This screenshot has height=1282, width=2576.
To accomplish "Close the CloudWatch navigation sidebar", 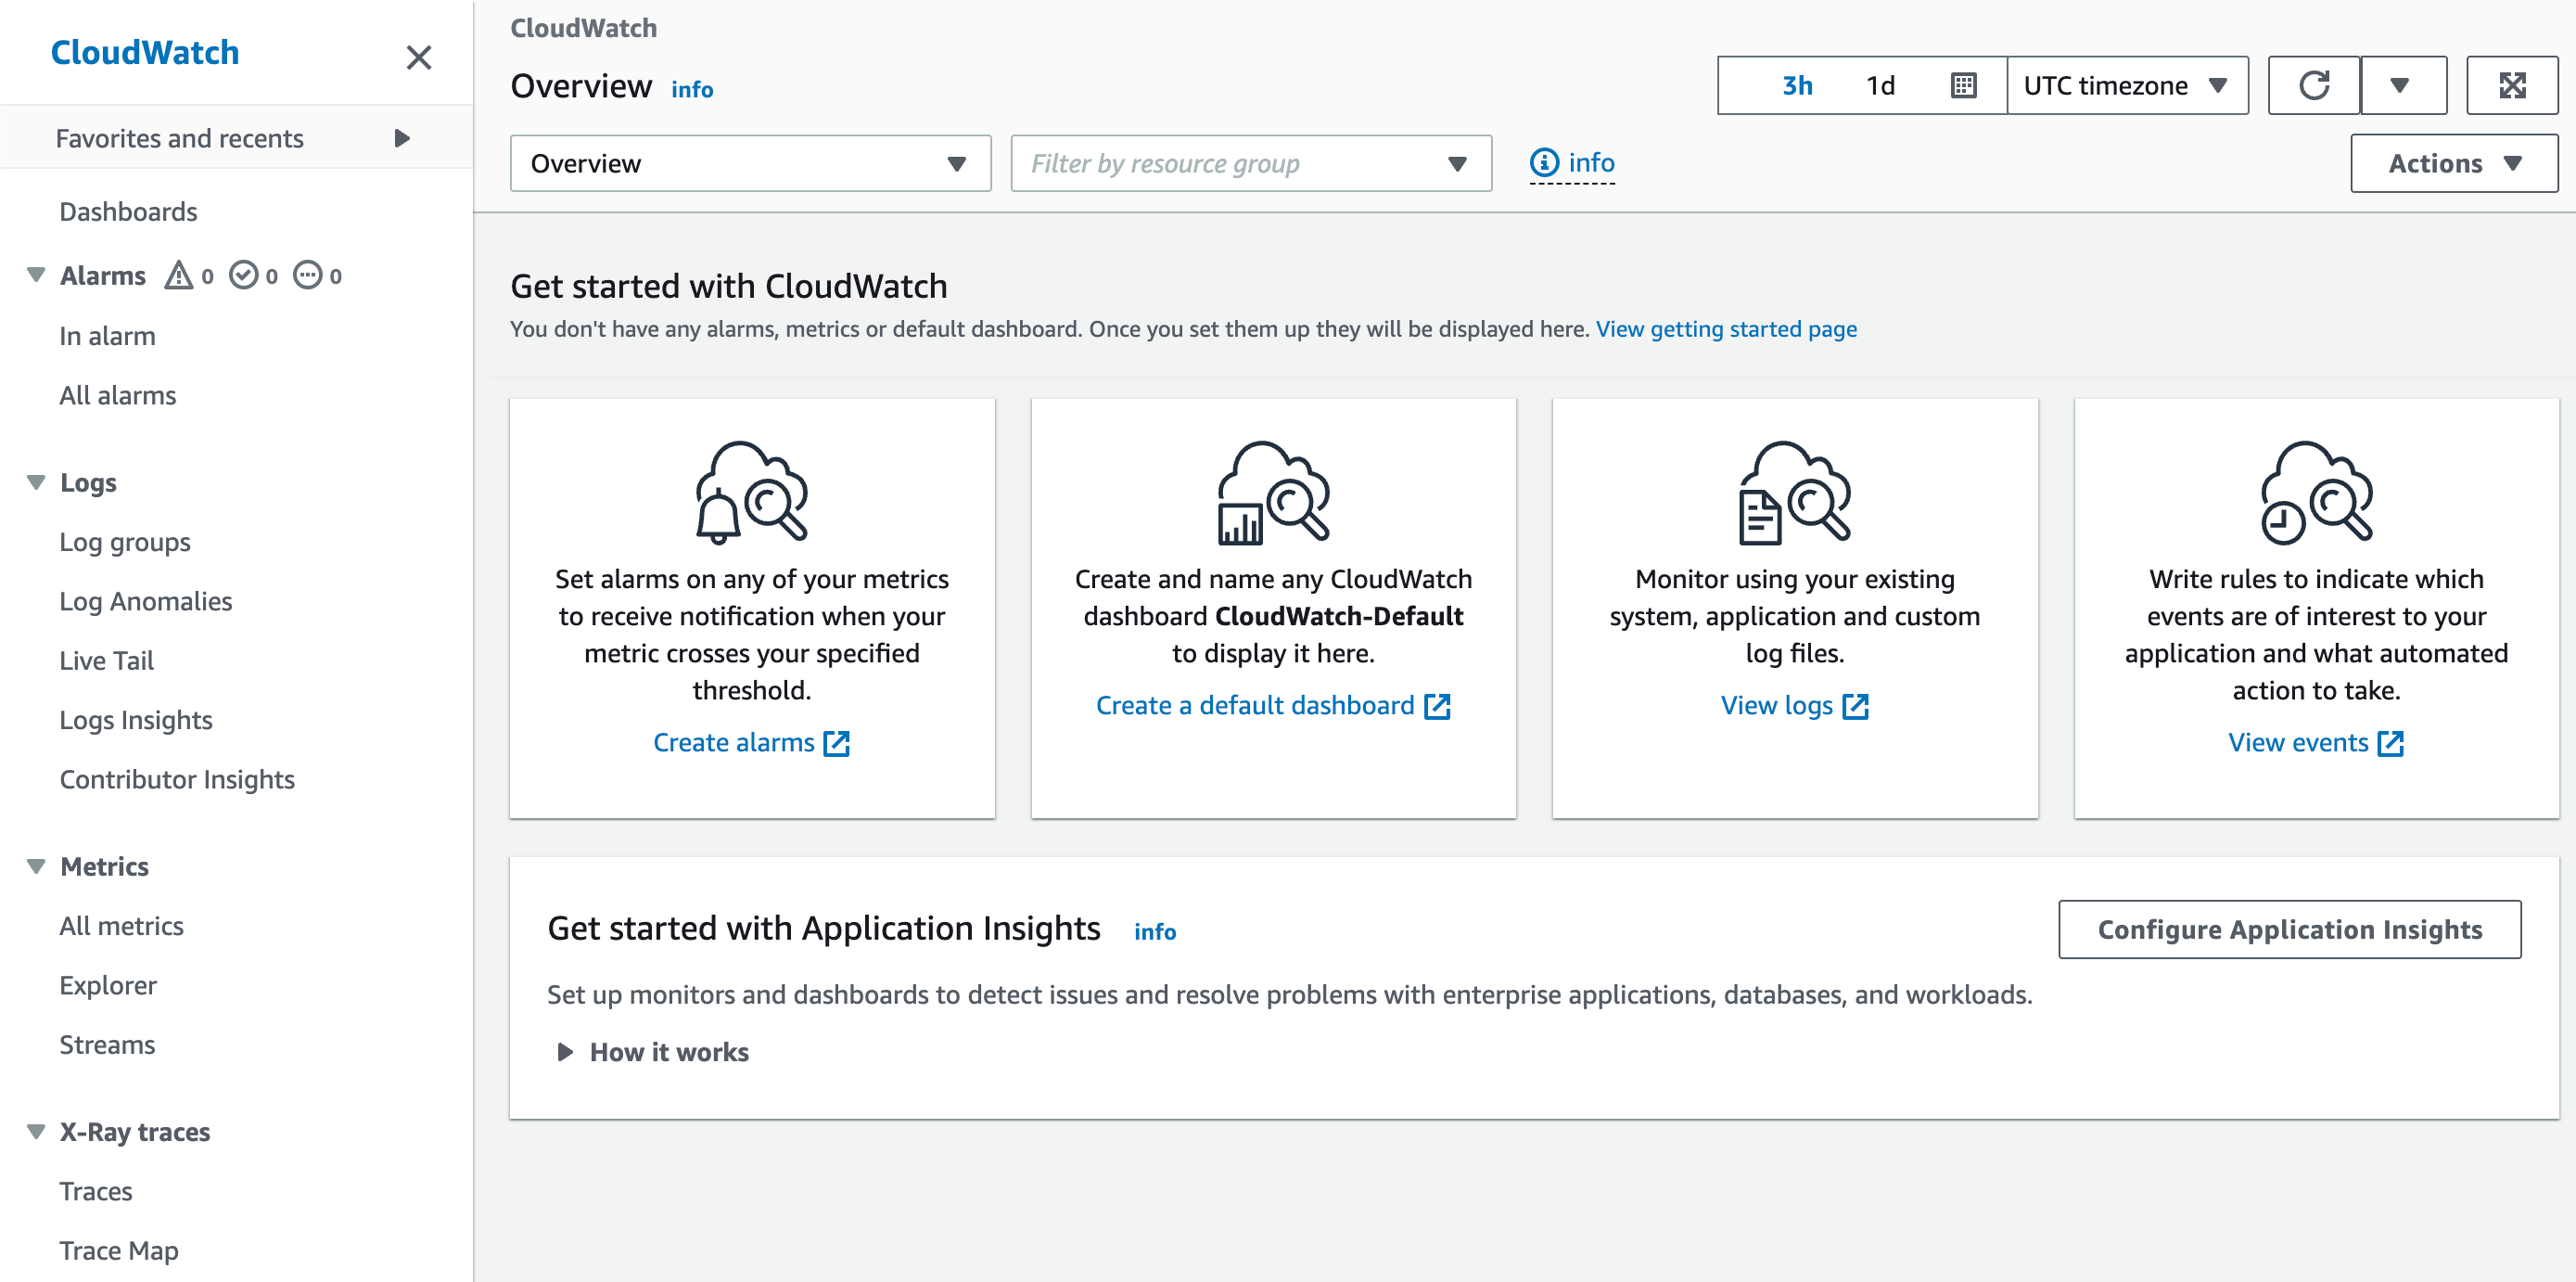I will tap(418, 57).
